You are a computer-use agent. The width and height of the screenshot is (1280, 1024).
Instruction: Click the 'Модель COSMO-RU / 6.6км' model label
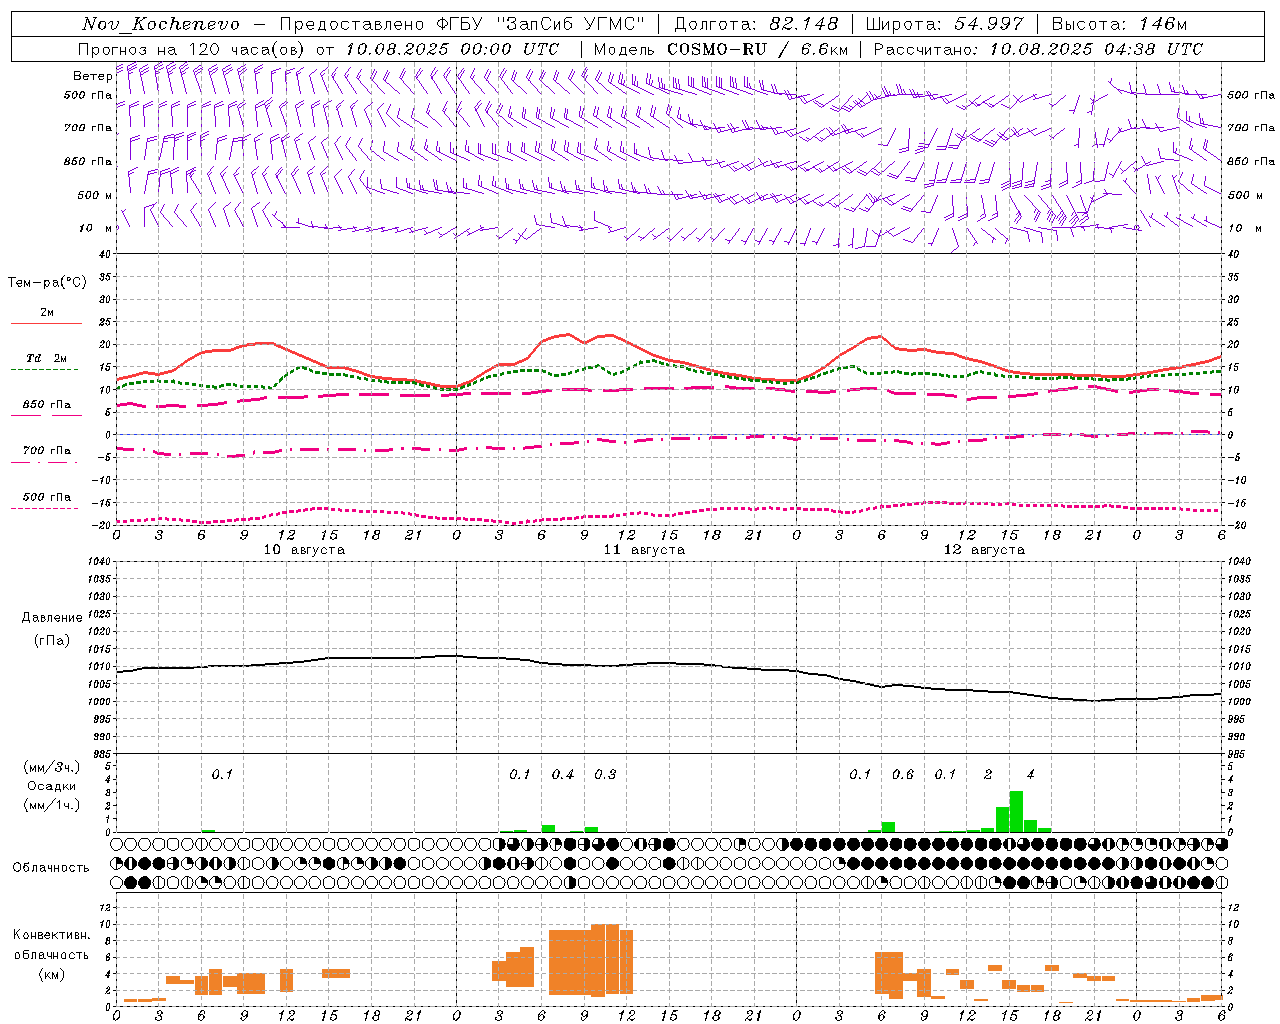tap(720, 49)
